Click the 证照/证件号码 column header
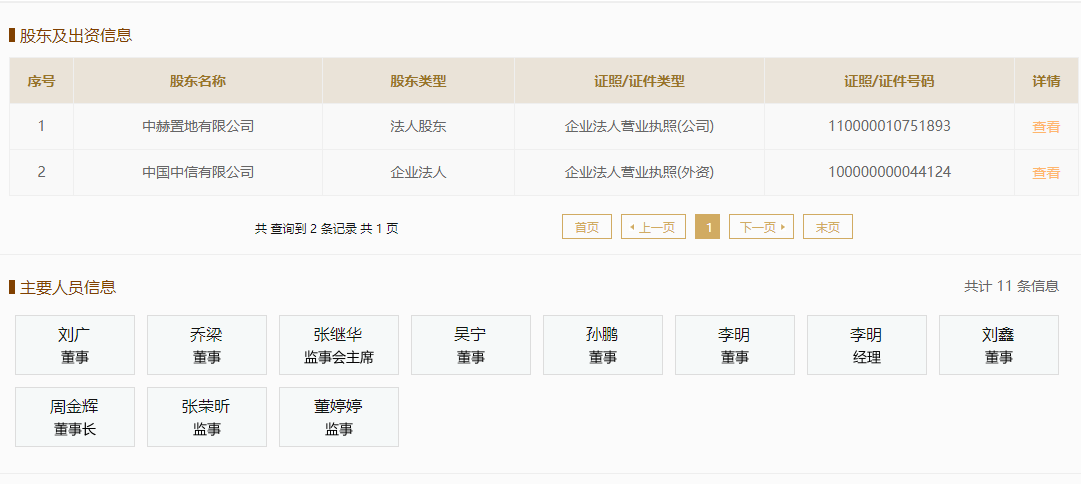The width and height of the screenshot is (1081, 484). (x=889, y=81)
